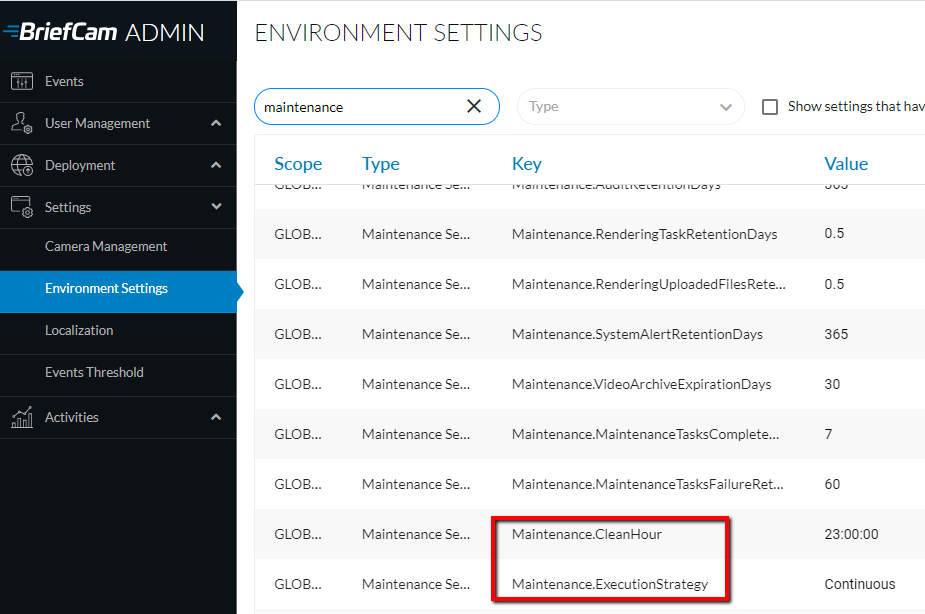Expand the Activities section chevron
Viewport: 925px width, 614px height.
point(217,417)
